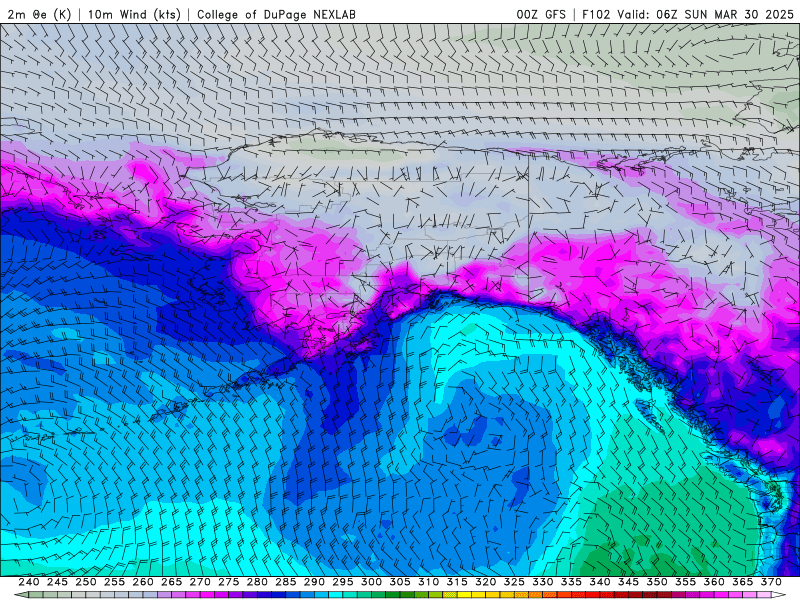This screenshot has width=800, height=600.
Task: Select the 270 colorbar label
Action: [x=200, y=582]
